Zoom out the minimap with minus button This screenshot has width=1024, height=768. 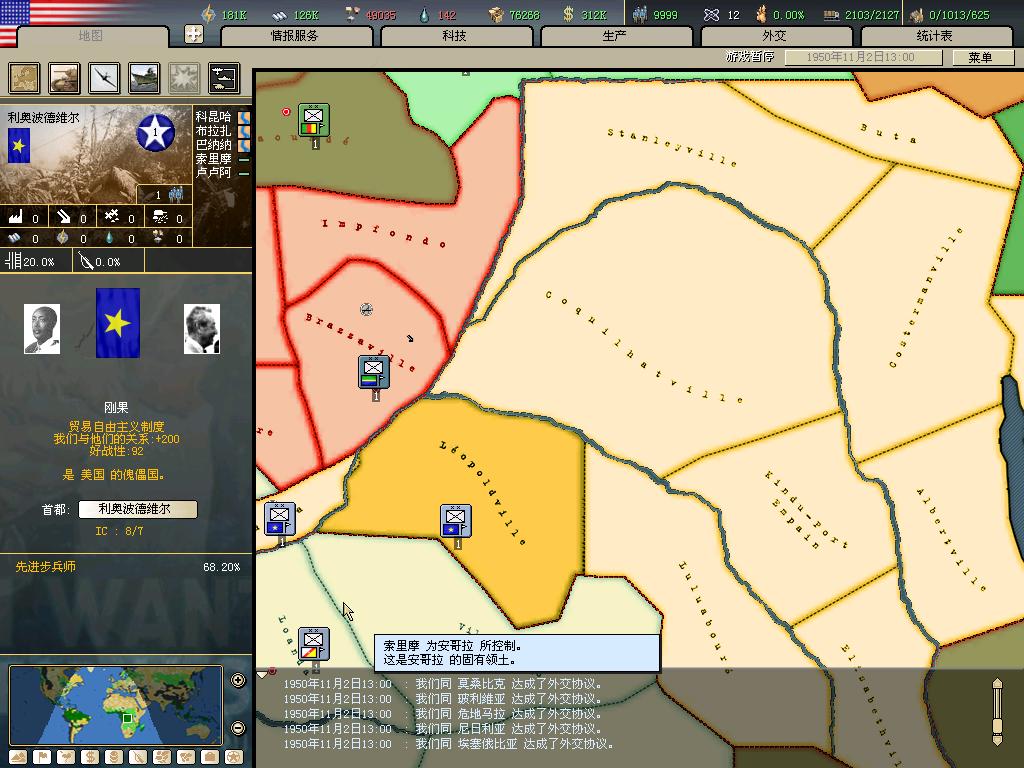[x=238, y=728]
